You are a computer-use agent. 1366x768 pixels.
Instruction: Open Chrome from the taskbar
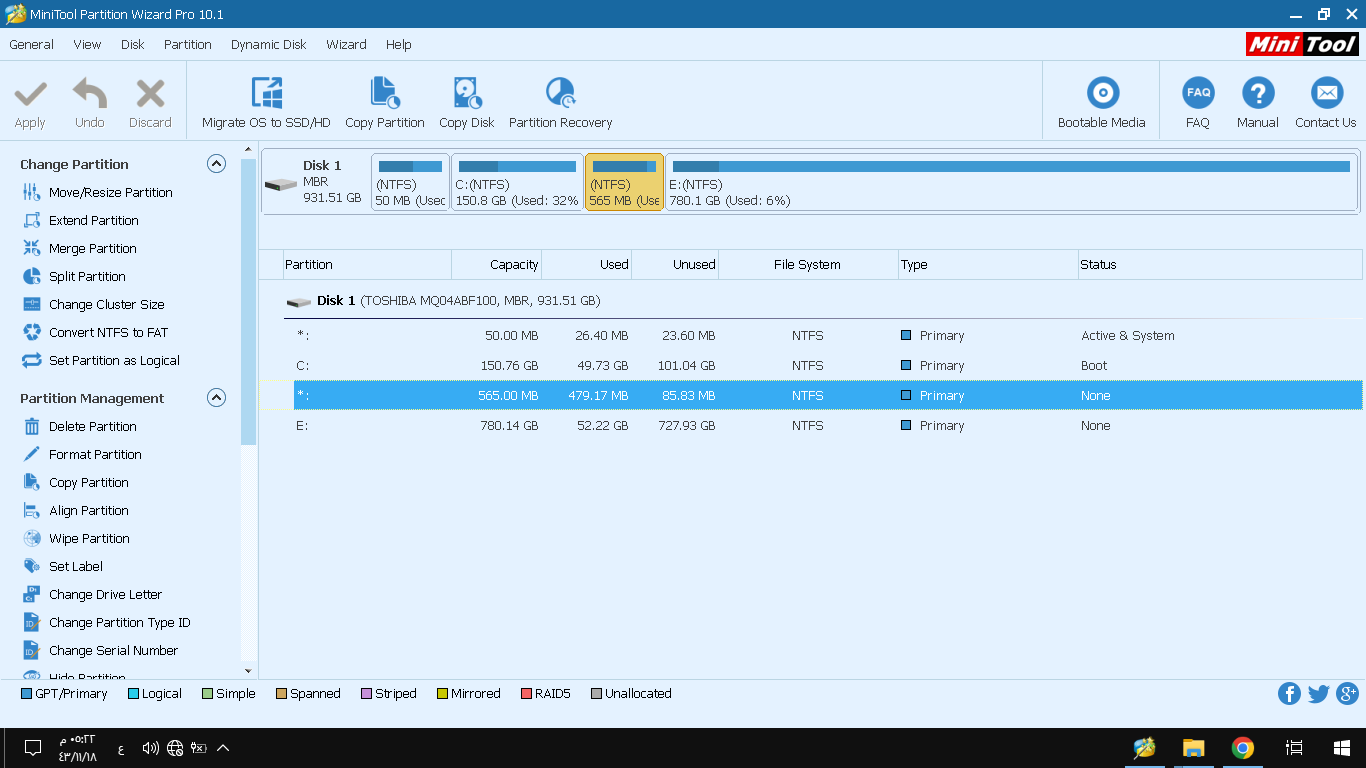tap(1242, 748)
